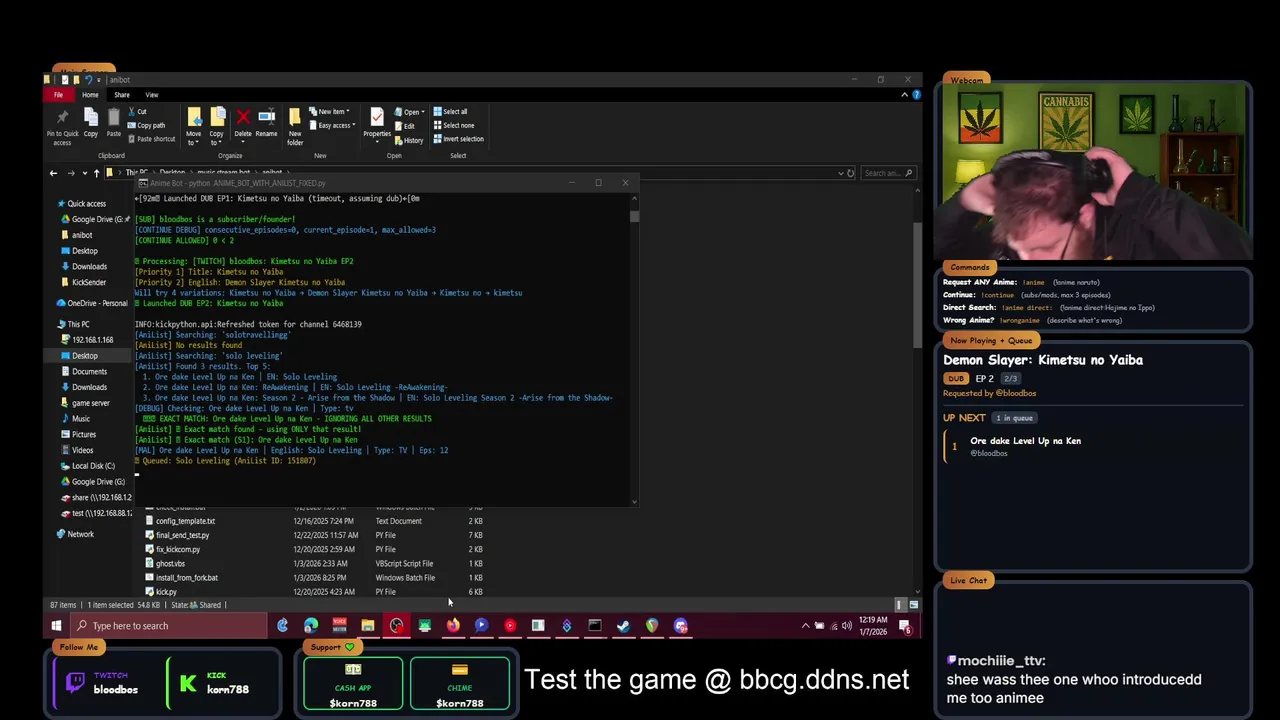Select file config_template.txt
Image resolution: width=1280 pixels, height=720 pixels.
click(x=185, y=521)
